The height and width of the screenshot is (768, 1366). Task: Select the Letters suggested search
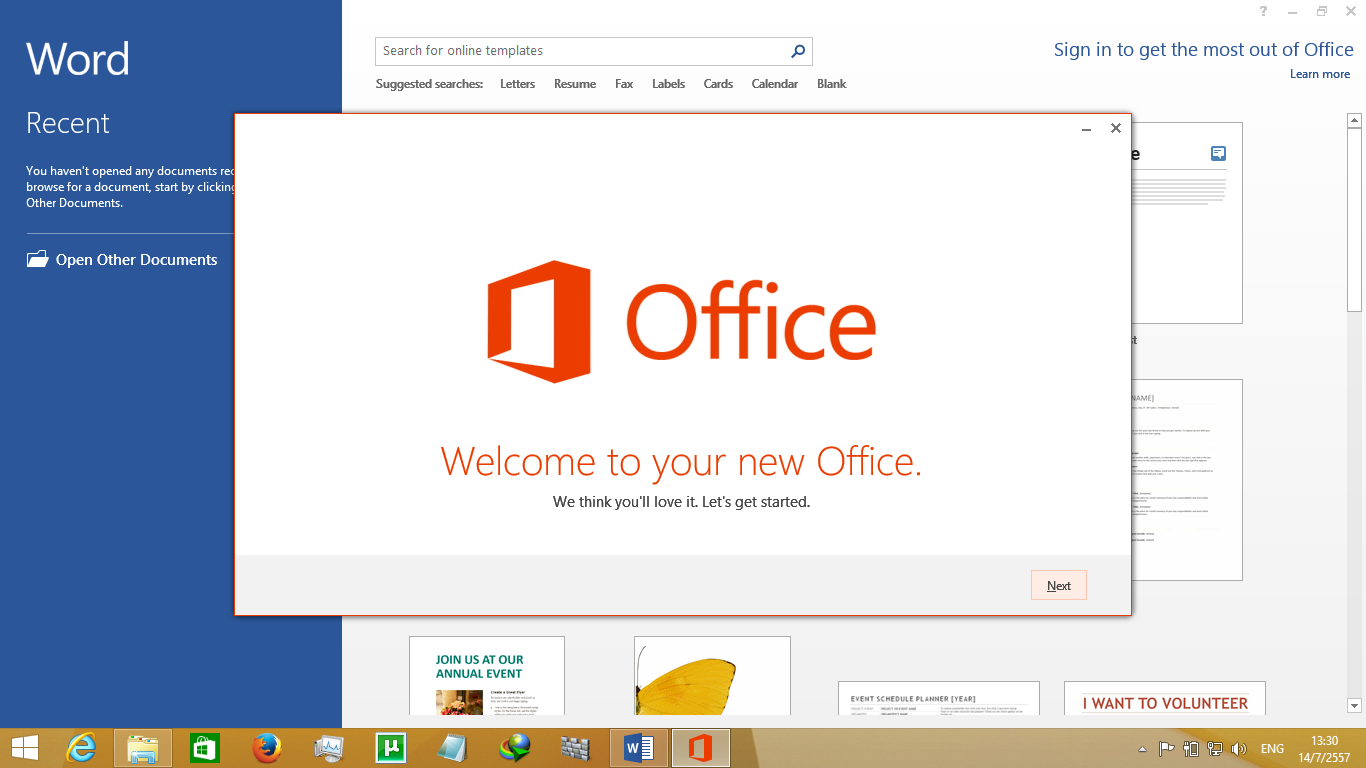517,84
